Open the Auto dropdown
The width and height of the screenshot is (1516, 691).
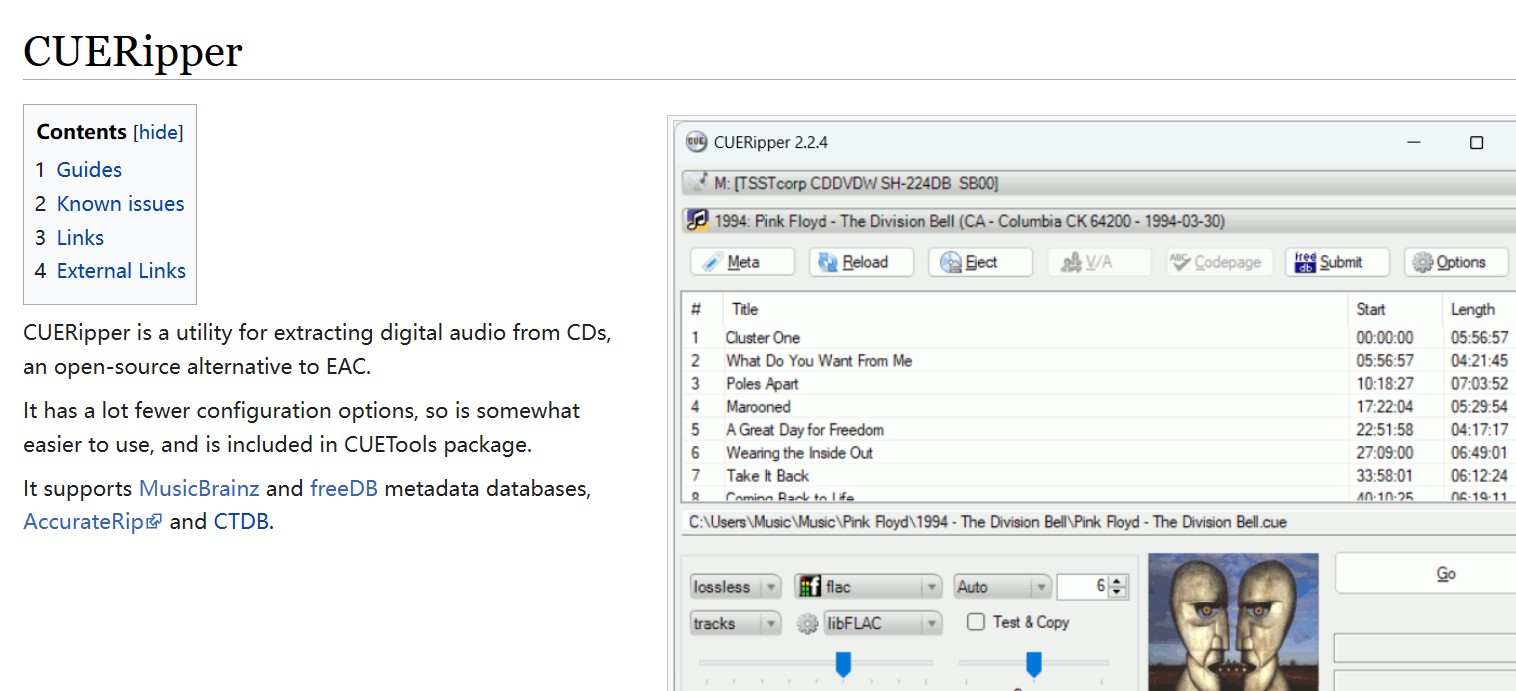click(x=1002, y=587)
